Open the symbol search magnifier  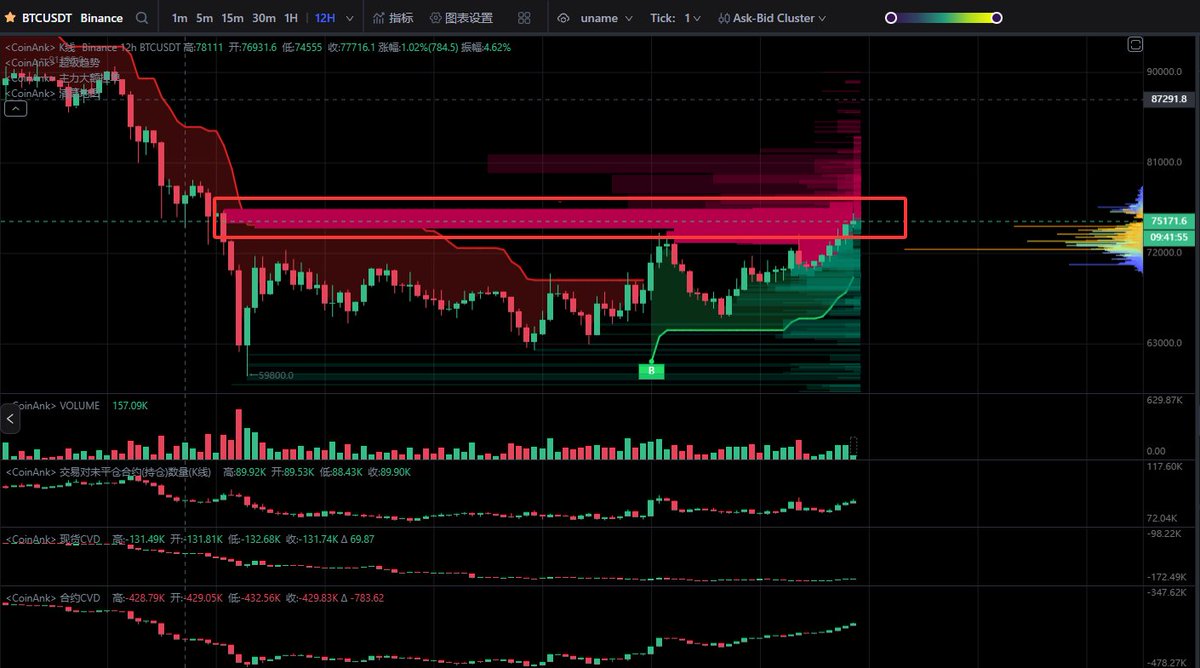(141, 18)
